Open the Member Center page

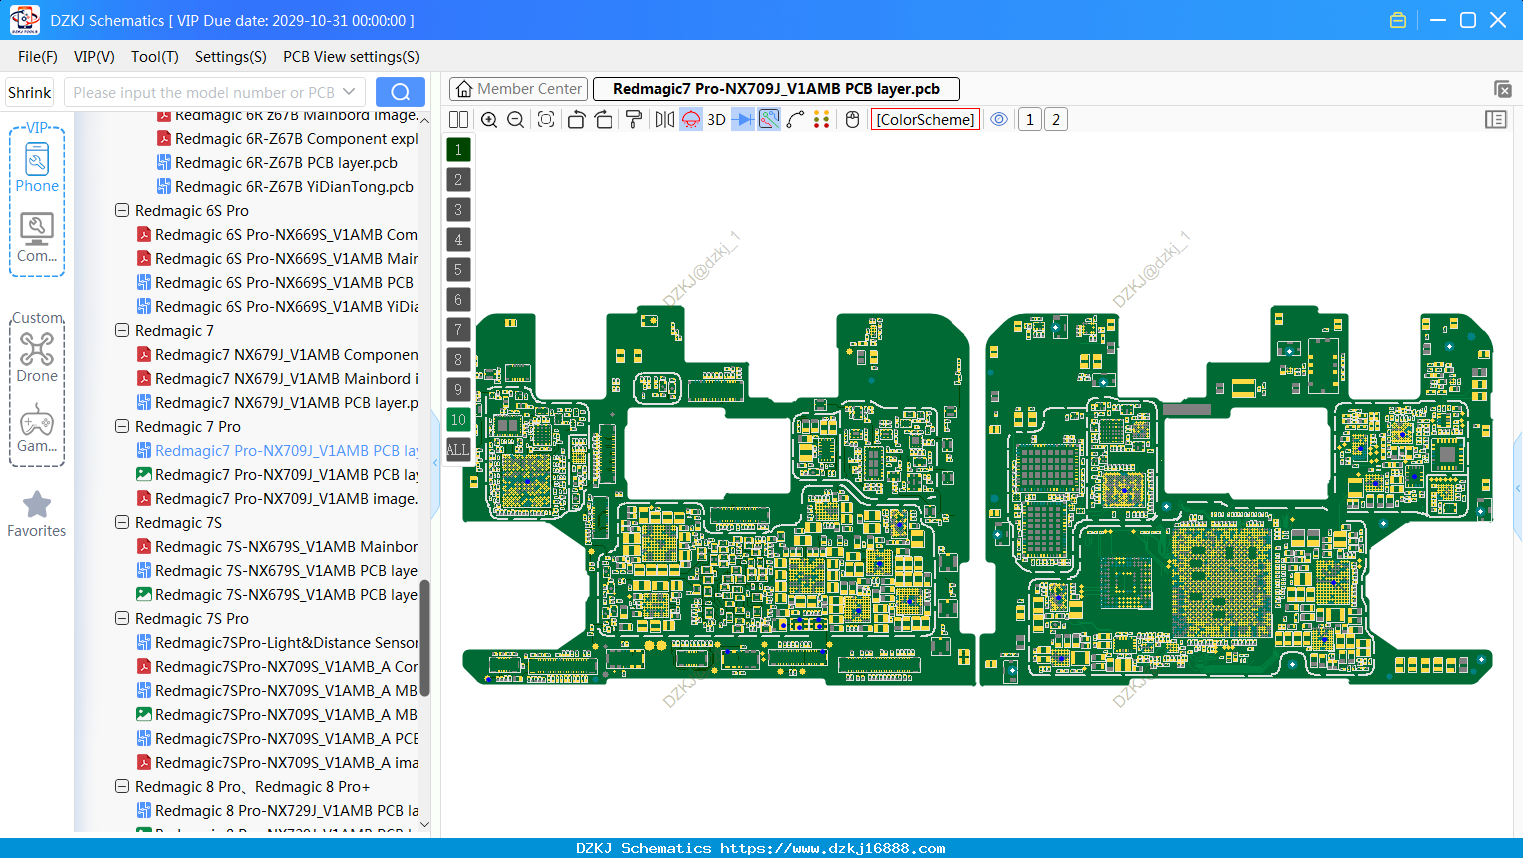(518, 89)
